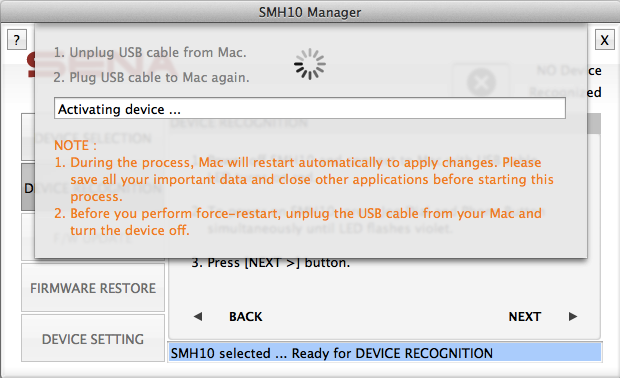Click the Press NEXT button instruction line
This screenshot has height=378, width=620.
coord(271,263)
